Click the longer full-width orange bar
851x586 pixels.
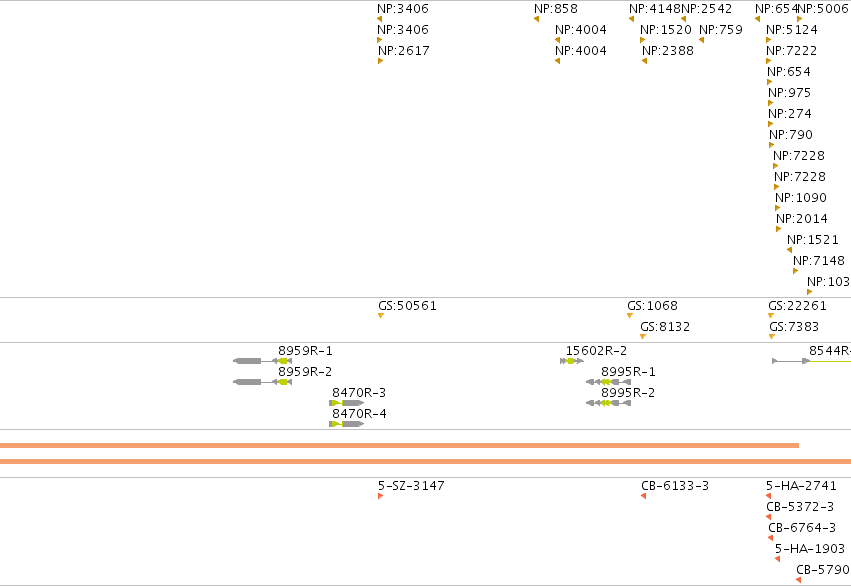426,462
